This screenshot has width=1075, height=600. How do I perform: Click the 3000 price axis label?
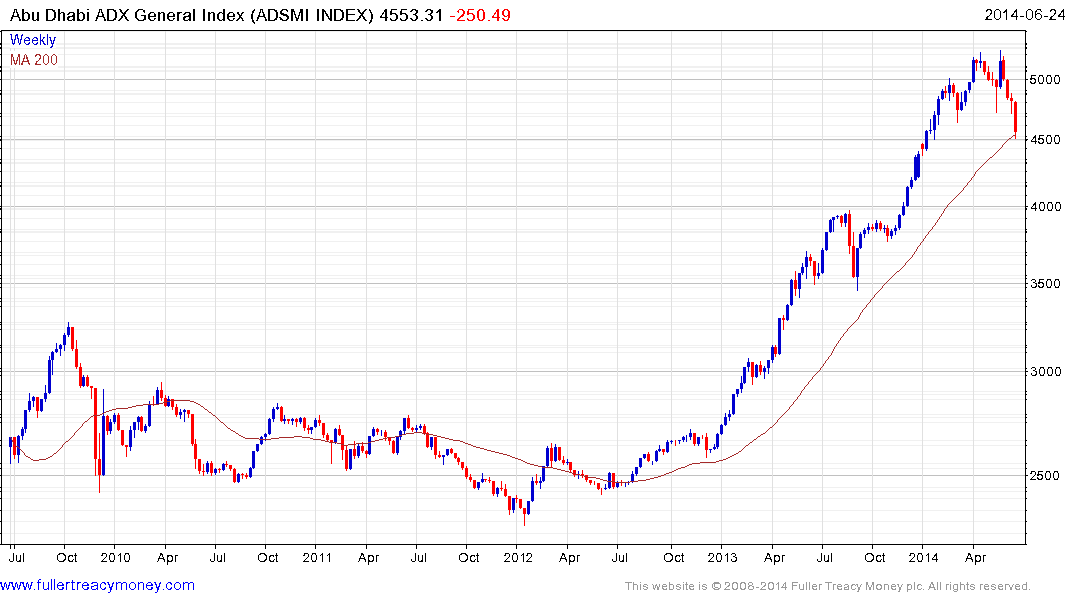pyautogui.click(x=1046, y=372)
